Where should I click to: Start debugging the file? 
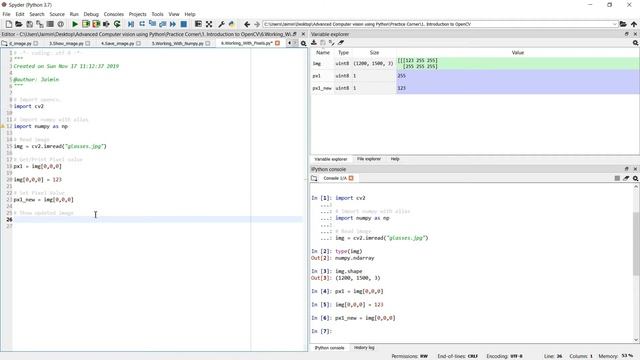point(131,24)
